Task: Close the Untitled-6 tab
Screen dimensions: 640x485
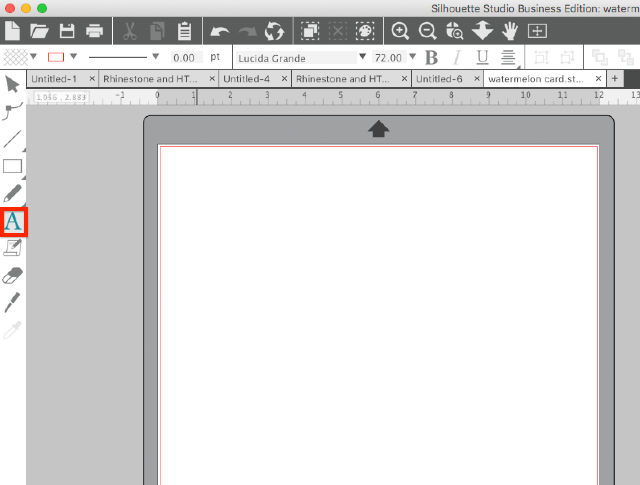Action: (x=477, y=78)
